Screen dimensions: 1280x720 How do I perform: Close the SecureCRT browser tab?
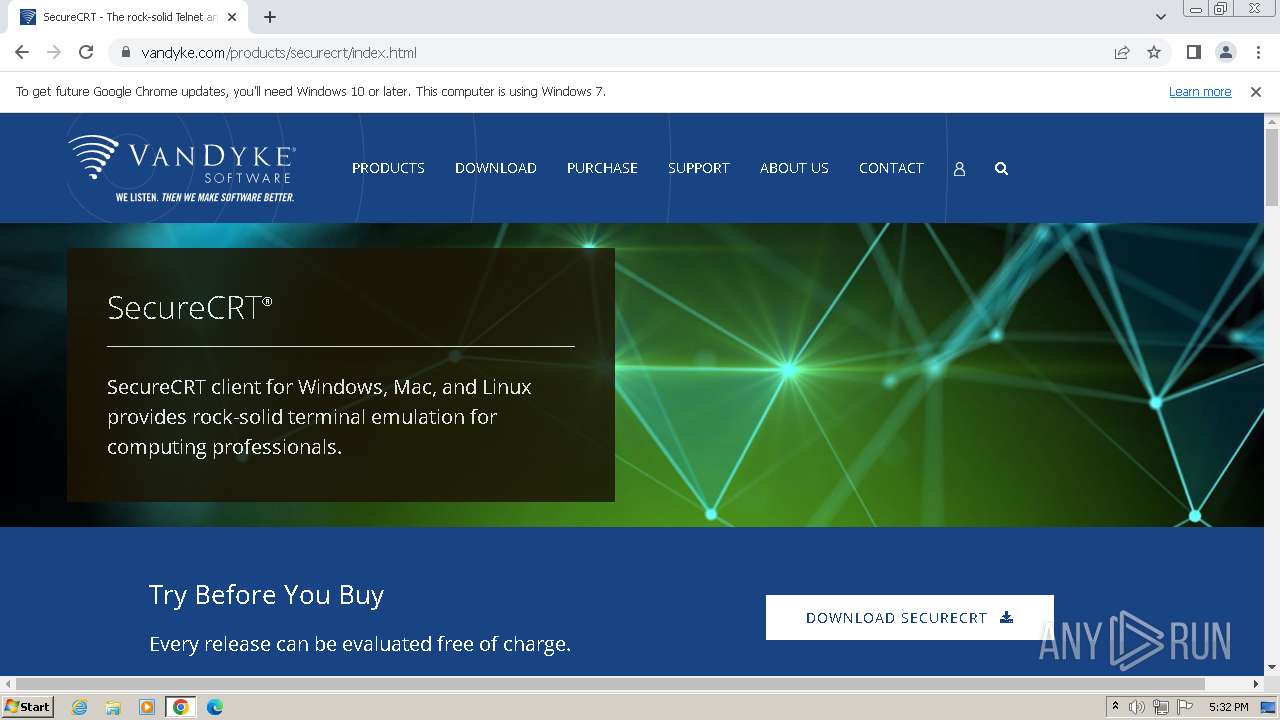232,17
